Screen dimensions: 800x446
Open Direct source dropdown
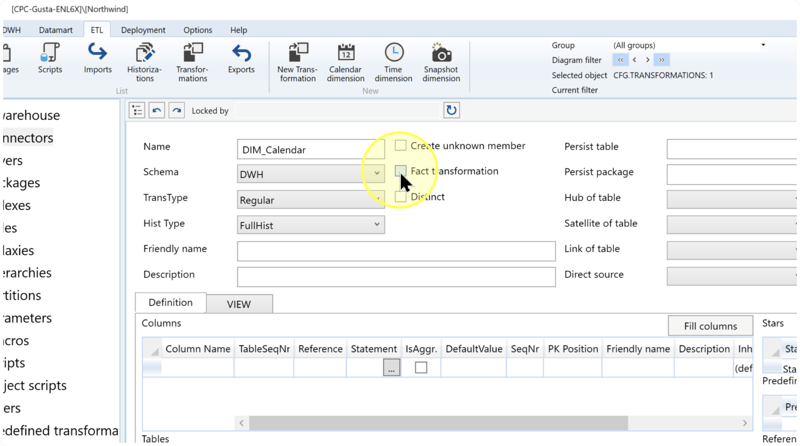click(732, 276)
